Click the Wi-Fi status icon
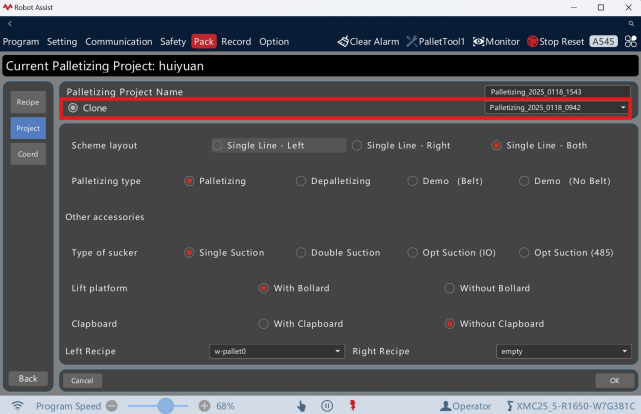The width and height of the screenshot is (641, 414). [17, 406]
